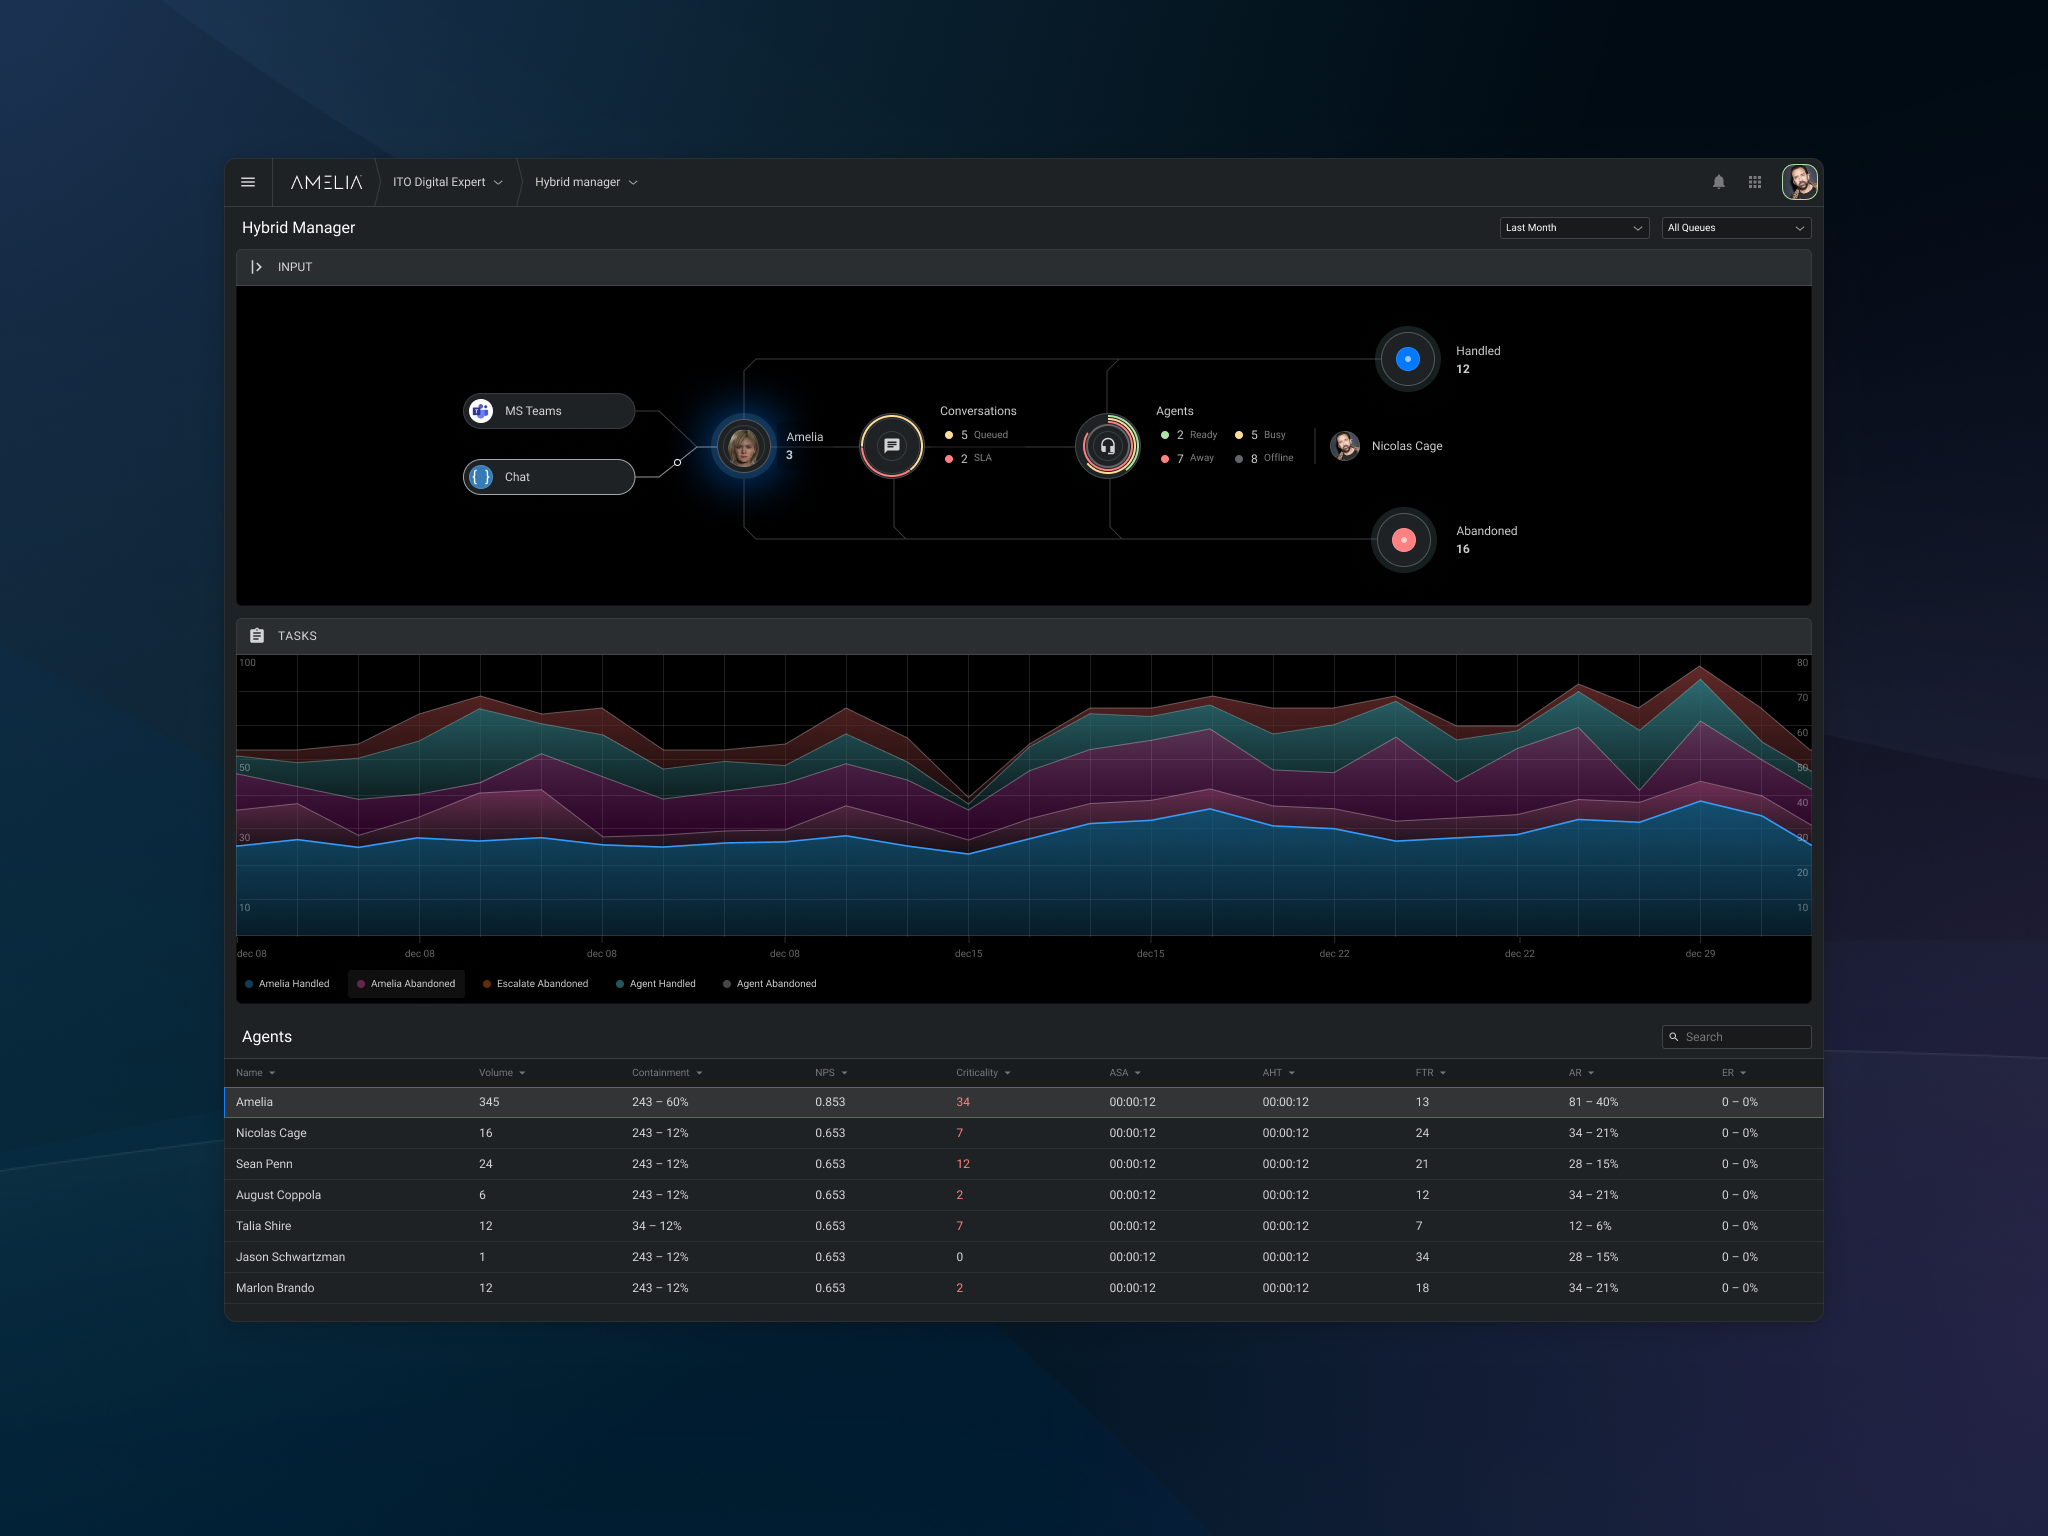
Task: Collapse the INPUT panel arrow icon
Action: coord(256,267)
